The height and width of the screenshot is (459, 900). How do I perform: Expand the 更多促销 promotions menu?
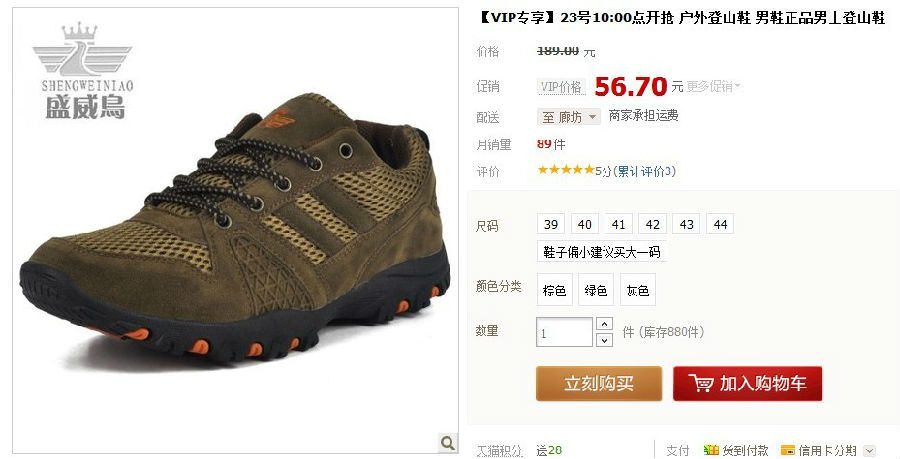(x=713, y=87)
